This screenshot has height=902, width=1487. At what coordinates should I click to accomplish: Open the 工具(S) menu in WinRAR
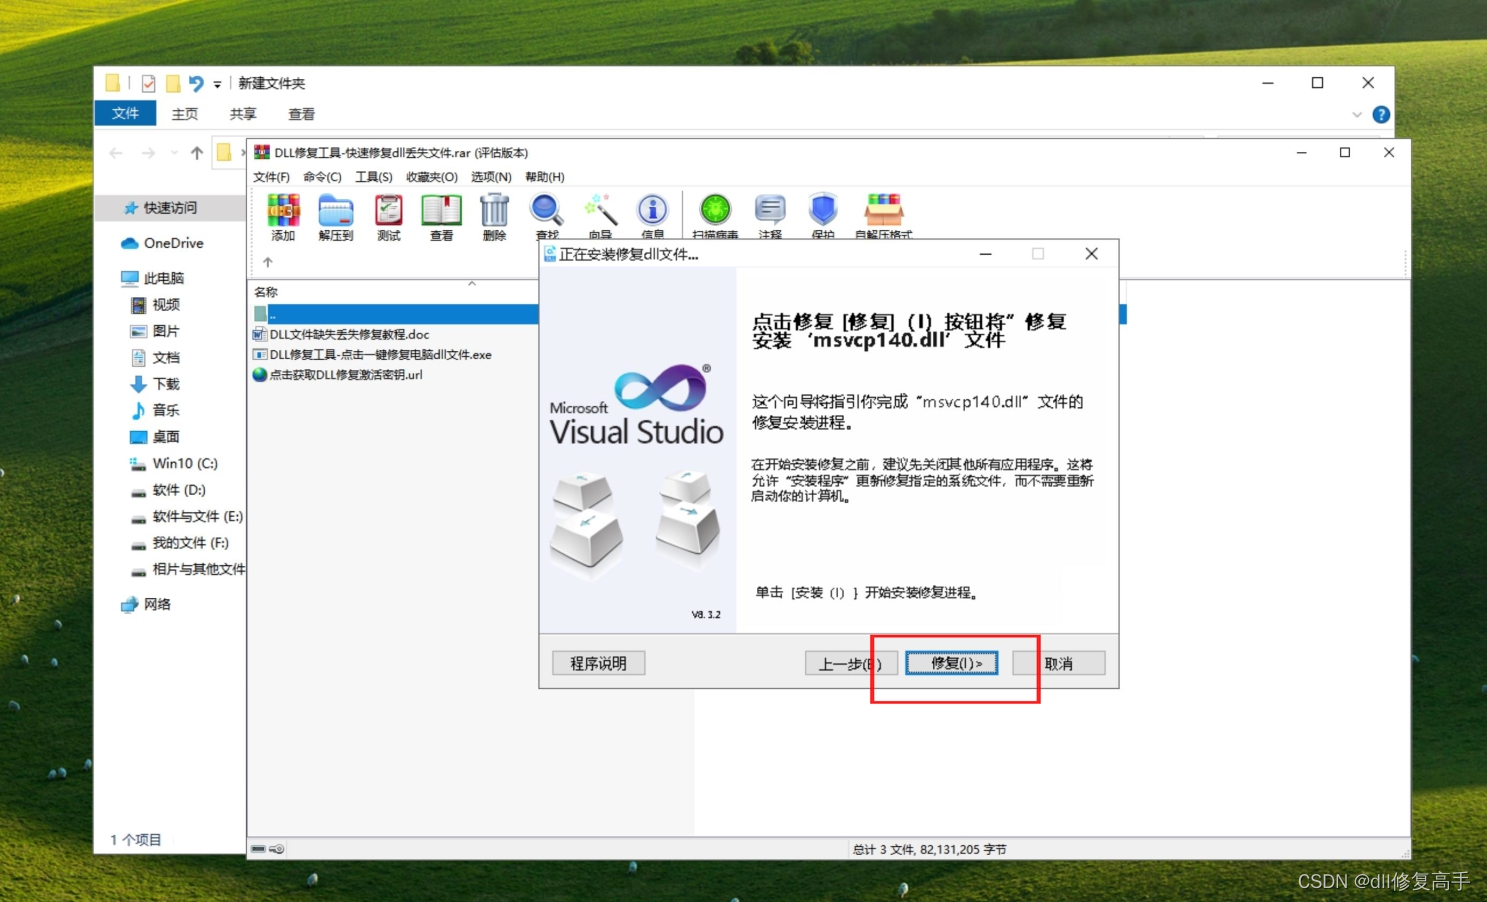[374, 177]
